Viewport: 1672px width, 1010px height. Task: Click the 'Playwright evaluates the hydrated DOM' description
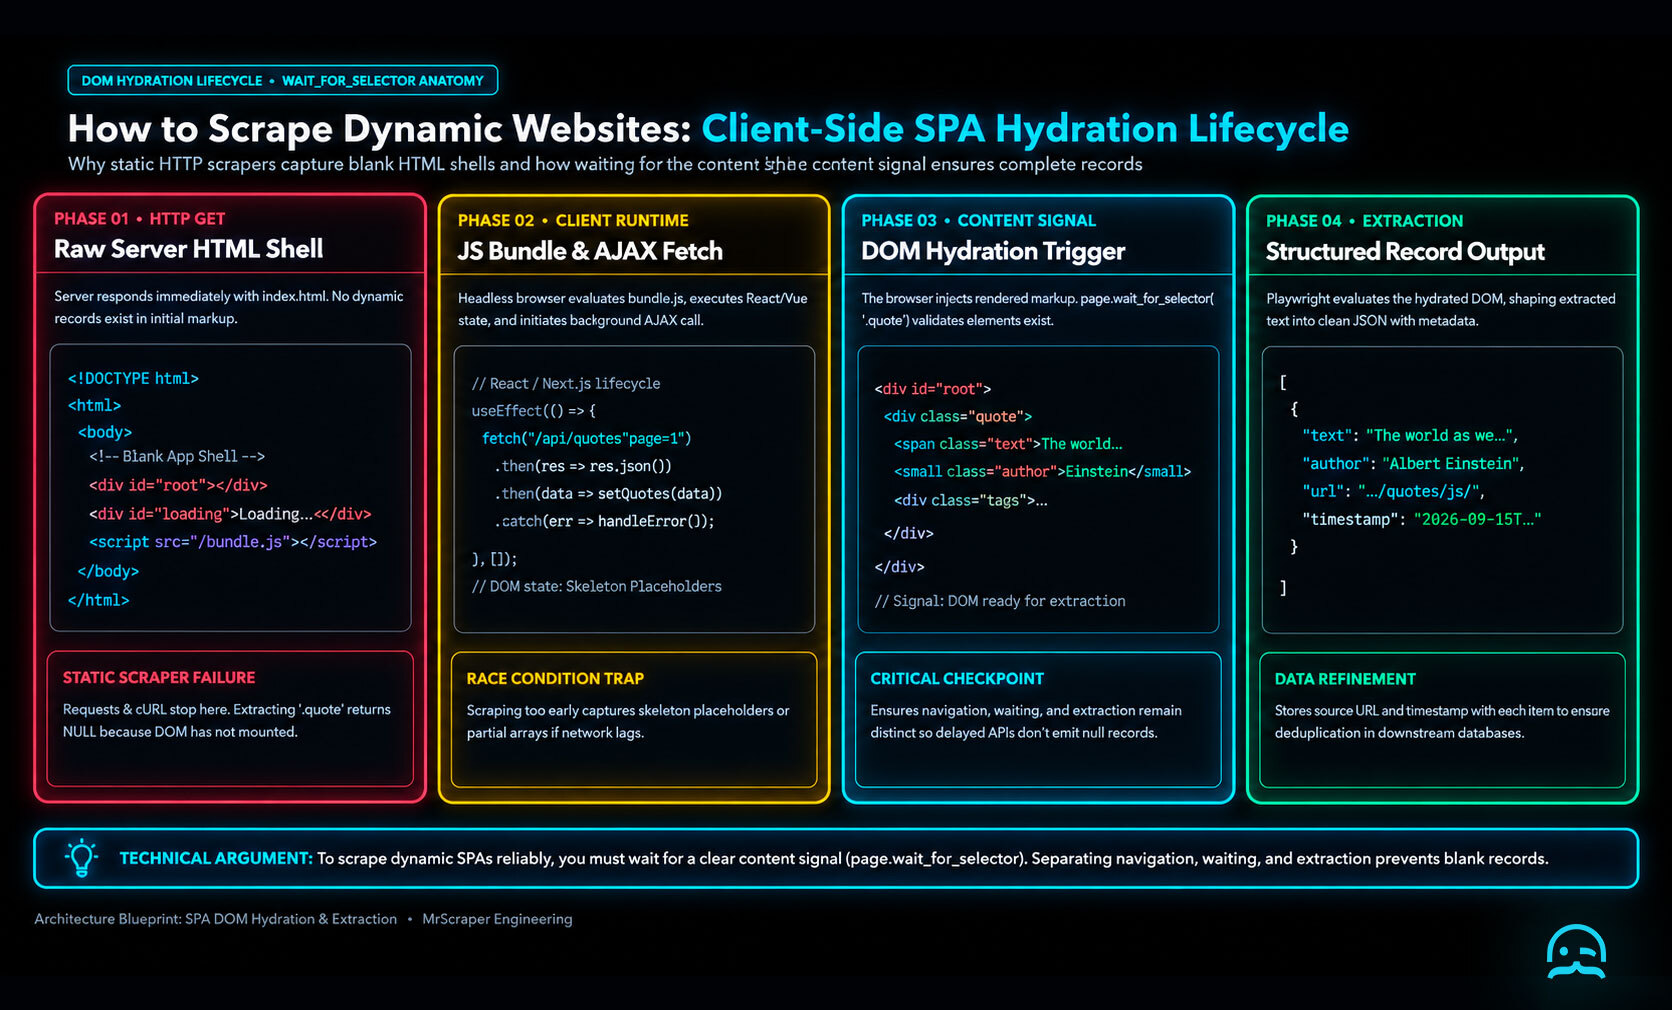[x=1441, y=310]
